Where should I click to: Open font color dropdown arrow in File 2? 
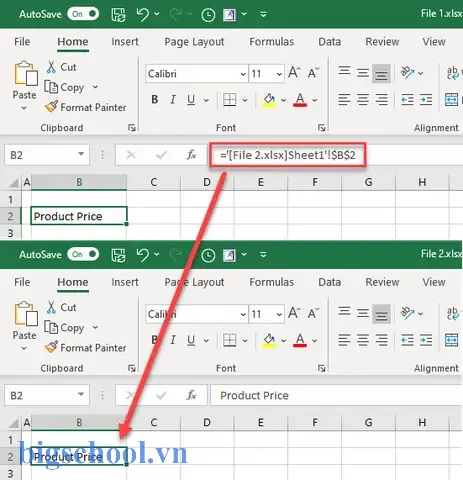point(315,340)
